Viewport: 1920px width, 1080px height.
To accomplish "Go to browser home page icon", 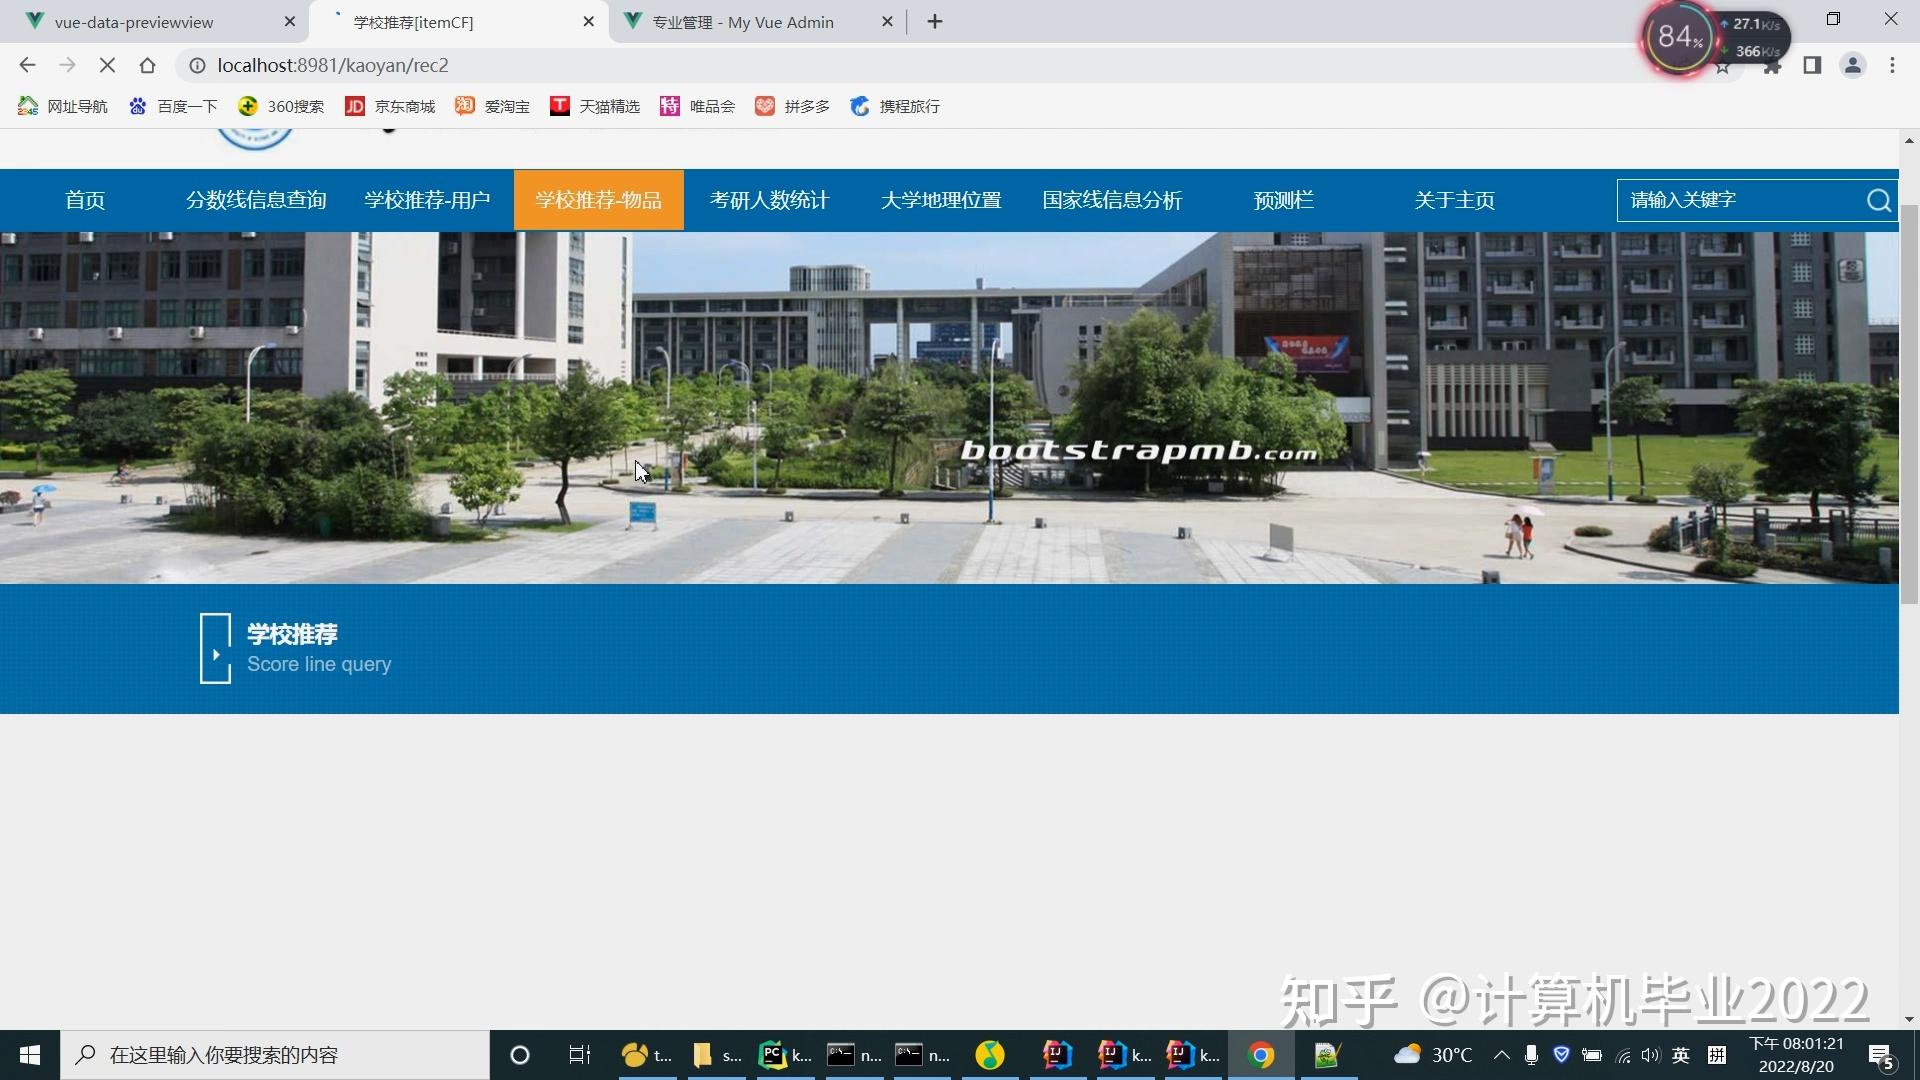I will click(x=147, y=65).
